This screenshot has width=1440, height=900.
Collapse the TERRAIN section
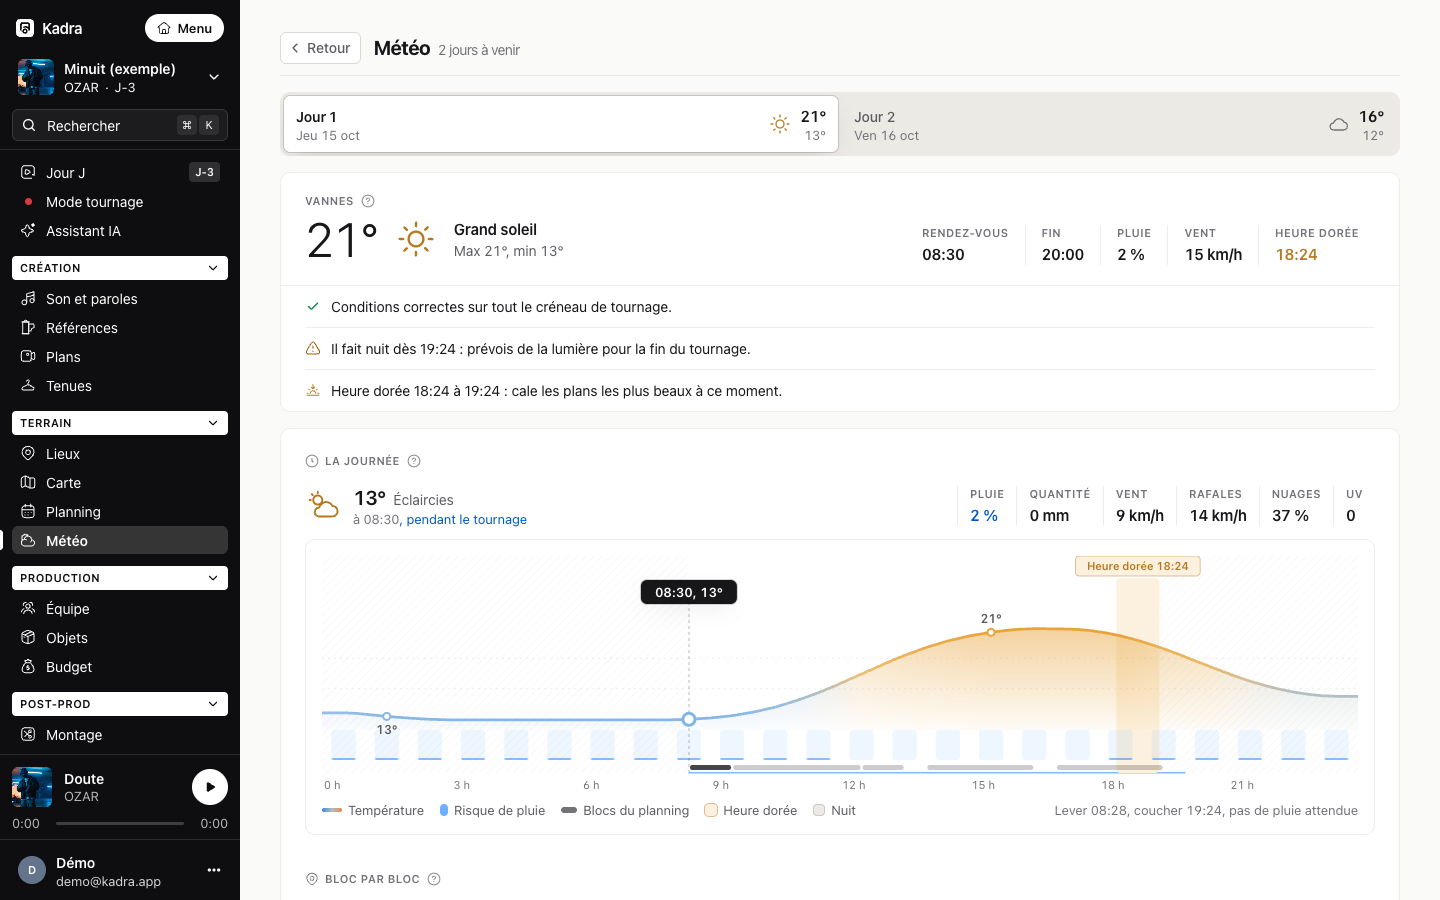coord(120,423)
